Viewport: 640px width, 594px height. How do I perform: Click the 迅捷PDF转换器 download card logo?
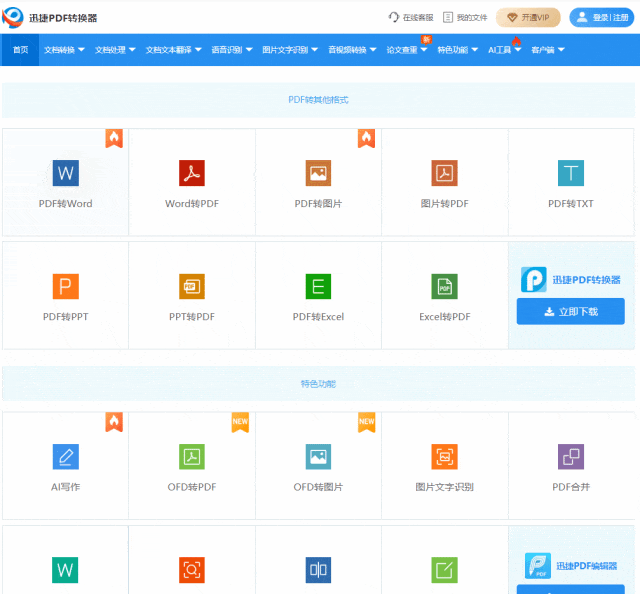(x=533, y=280)
